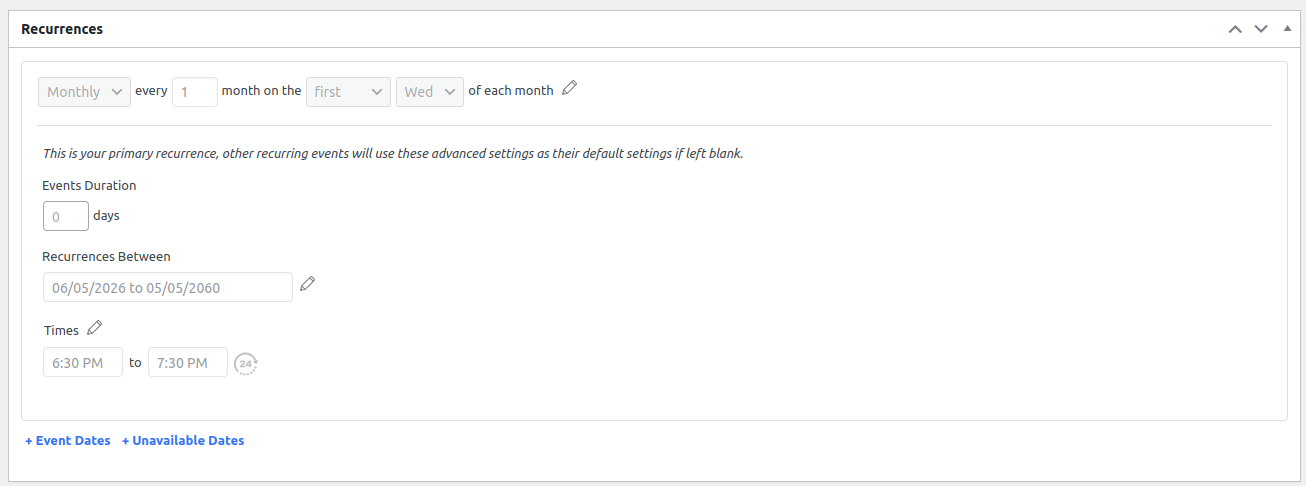This screenshot has width=1306, height=486.
Task: Click the Times label
Action: [x=61, y=330]
